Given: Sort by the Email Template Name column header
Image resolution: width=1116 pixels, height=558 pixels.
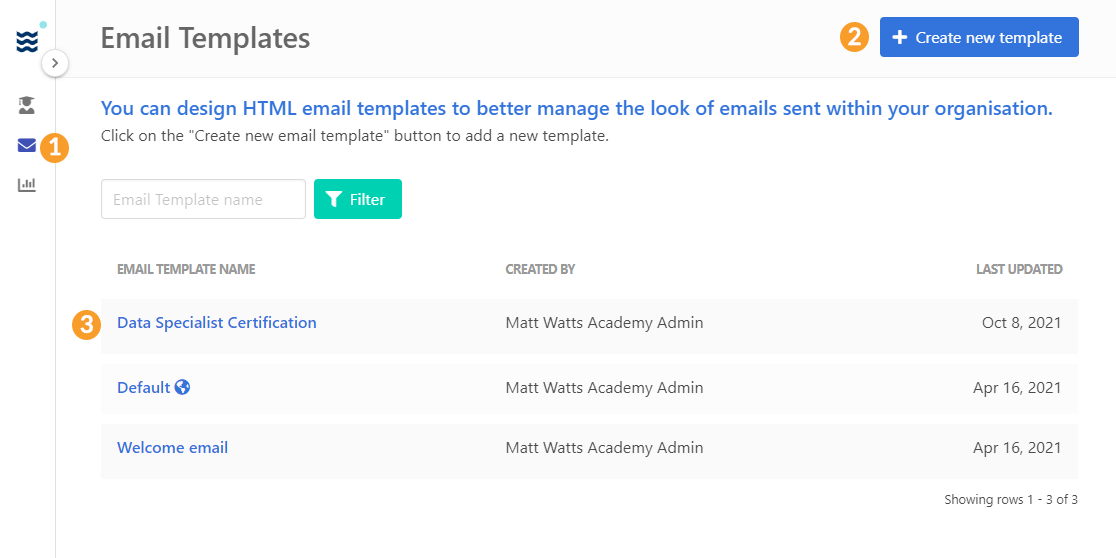Looking at the screenshot, I should [x=186, y=269].
